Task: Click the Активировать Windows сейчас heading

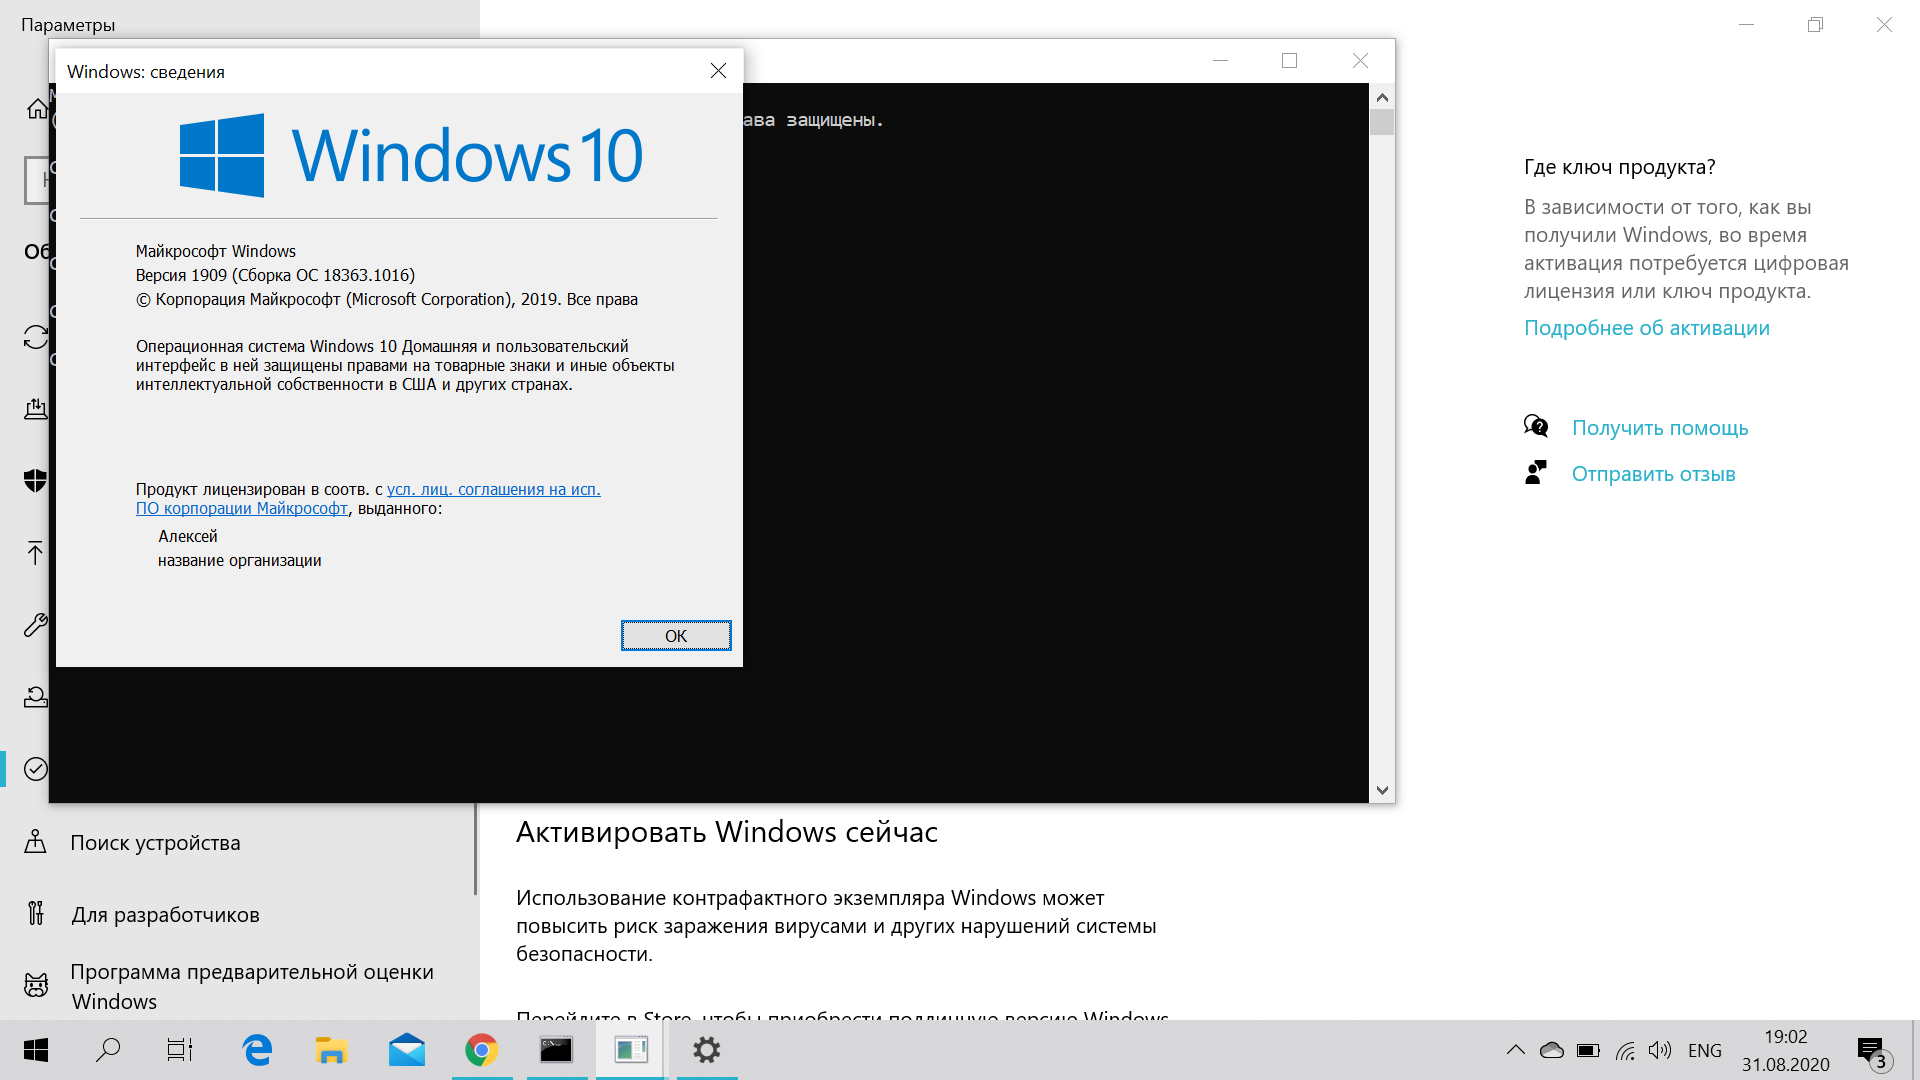Action: coord(727,832)
